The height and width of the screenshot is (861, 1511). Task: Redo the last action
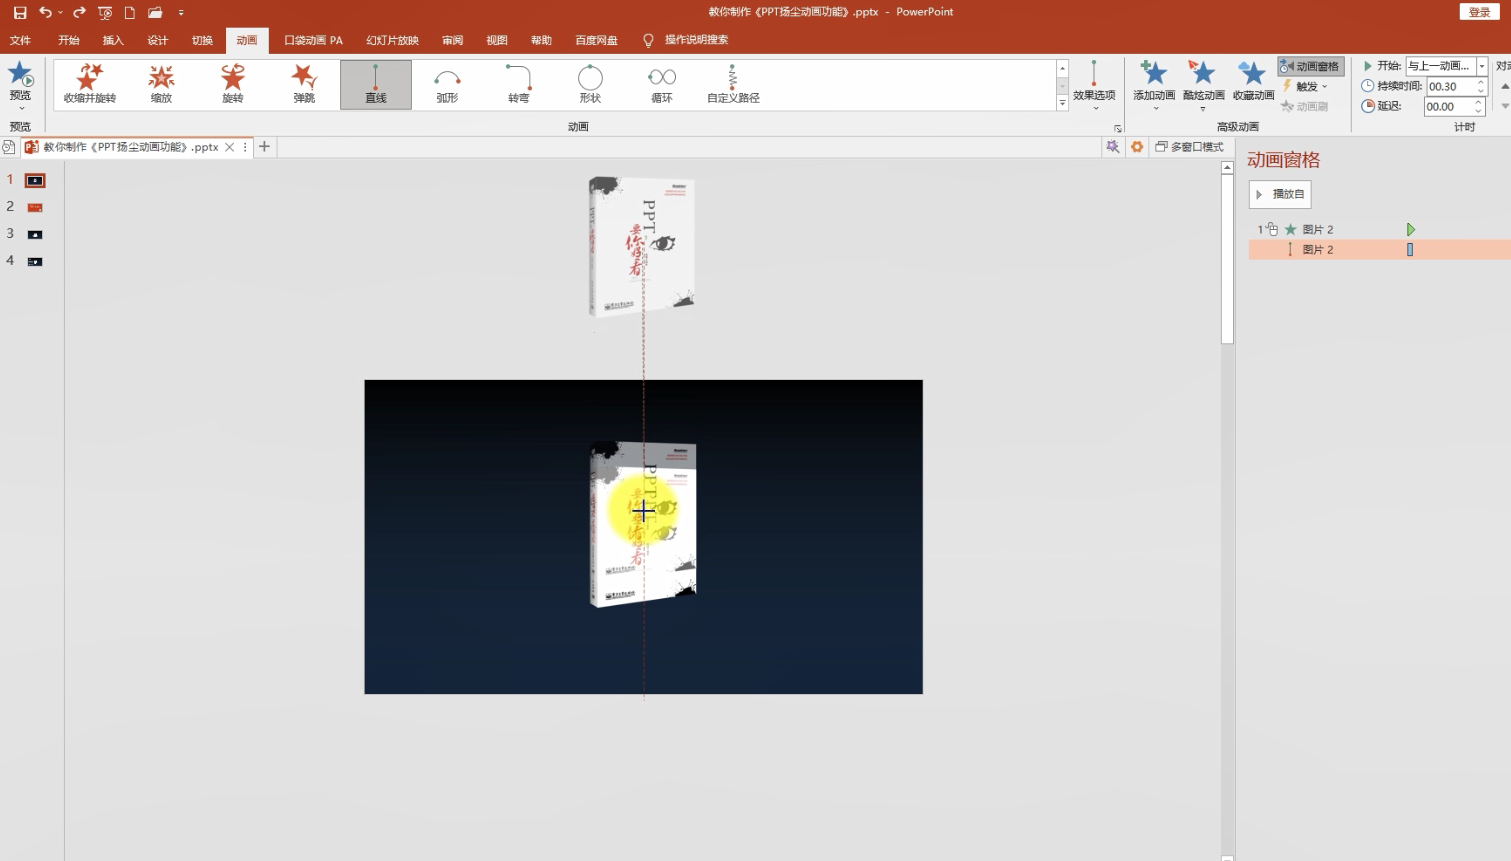coord(79,13)
